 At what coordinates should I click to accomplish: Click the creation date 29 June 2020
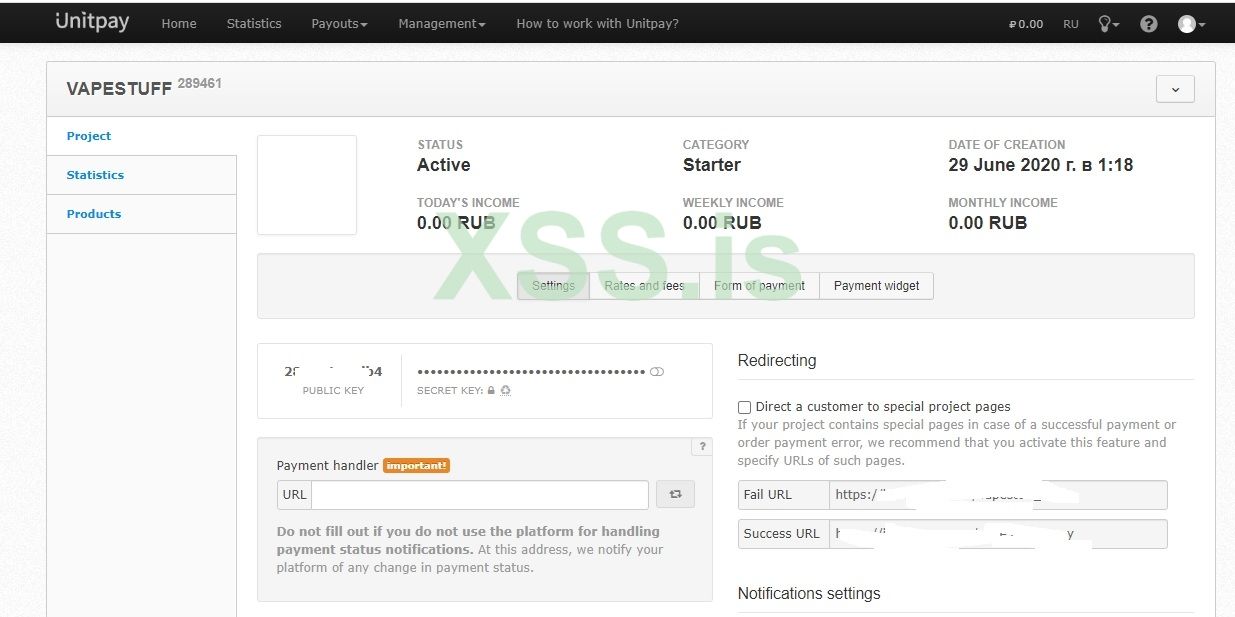click(x=1040, y=165)
